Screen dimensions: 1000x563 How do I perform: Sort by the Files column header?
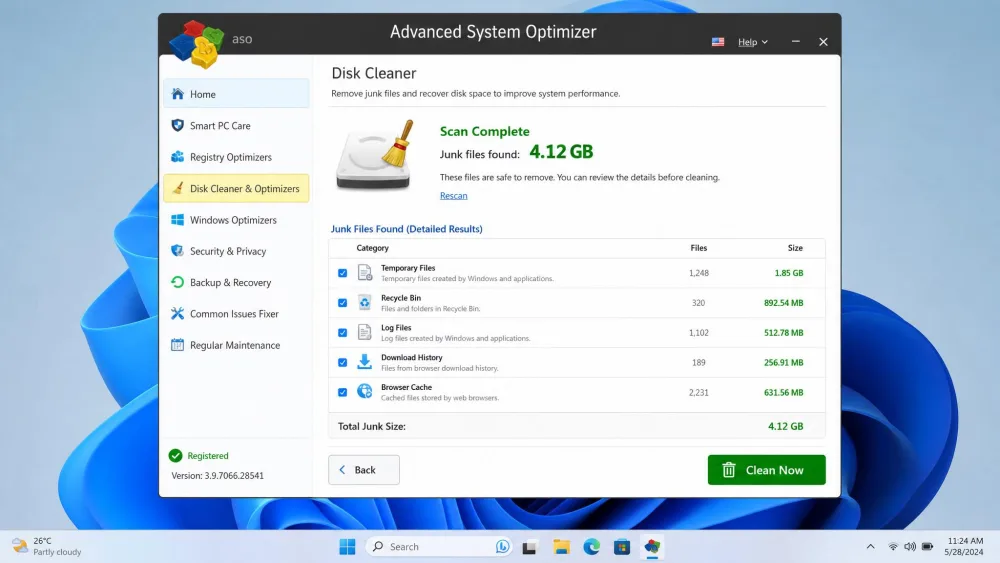point(698,248)
